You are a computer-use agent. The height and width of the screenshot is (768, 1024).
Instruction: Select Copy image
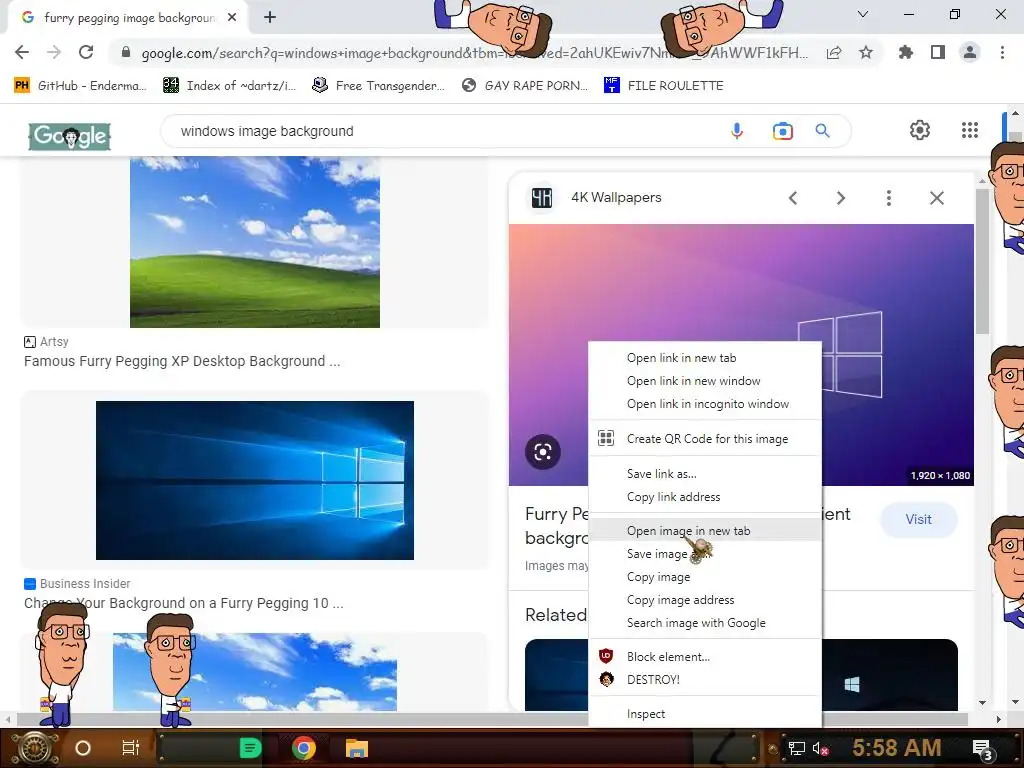coord(705,577)
